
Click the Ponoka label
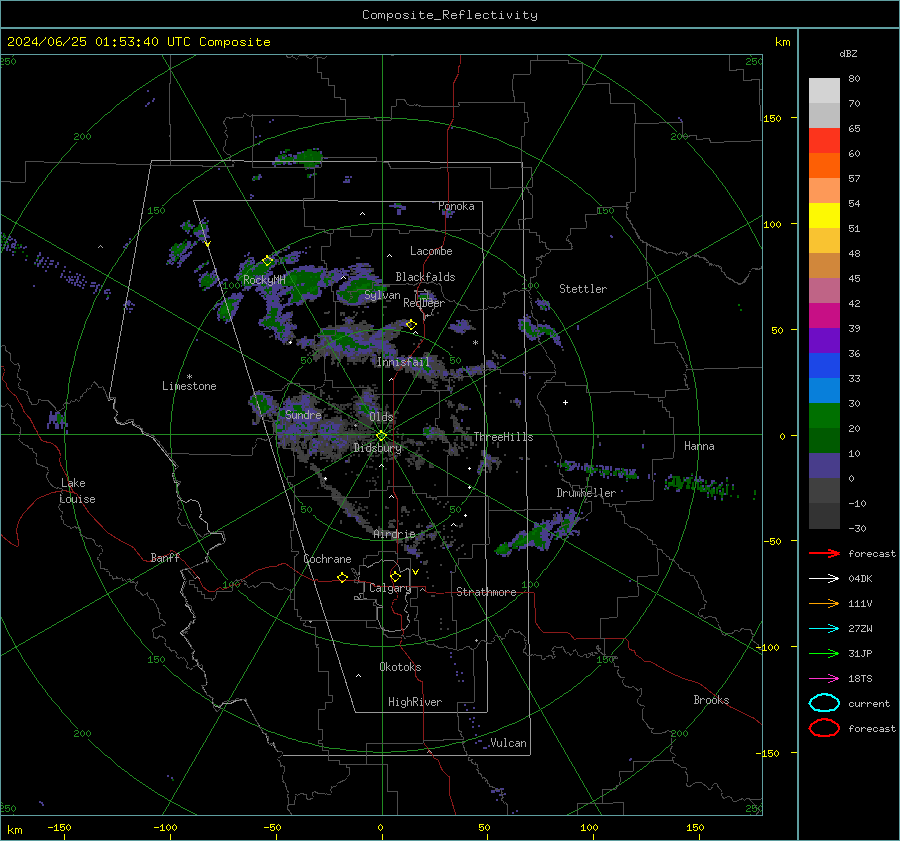456,206
